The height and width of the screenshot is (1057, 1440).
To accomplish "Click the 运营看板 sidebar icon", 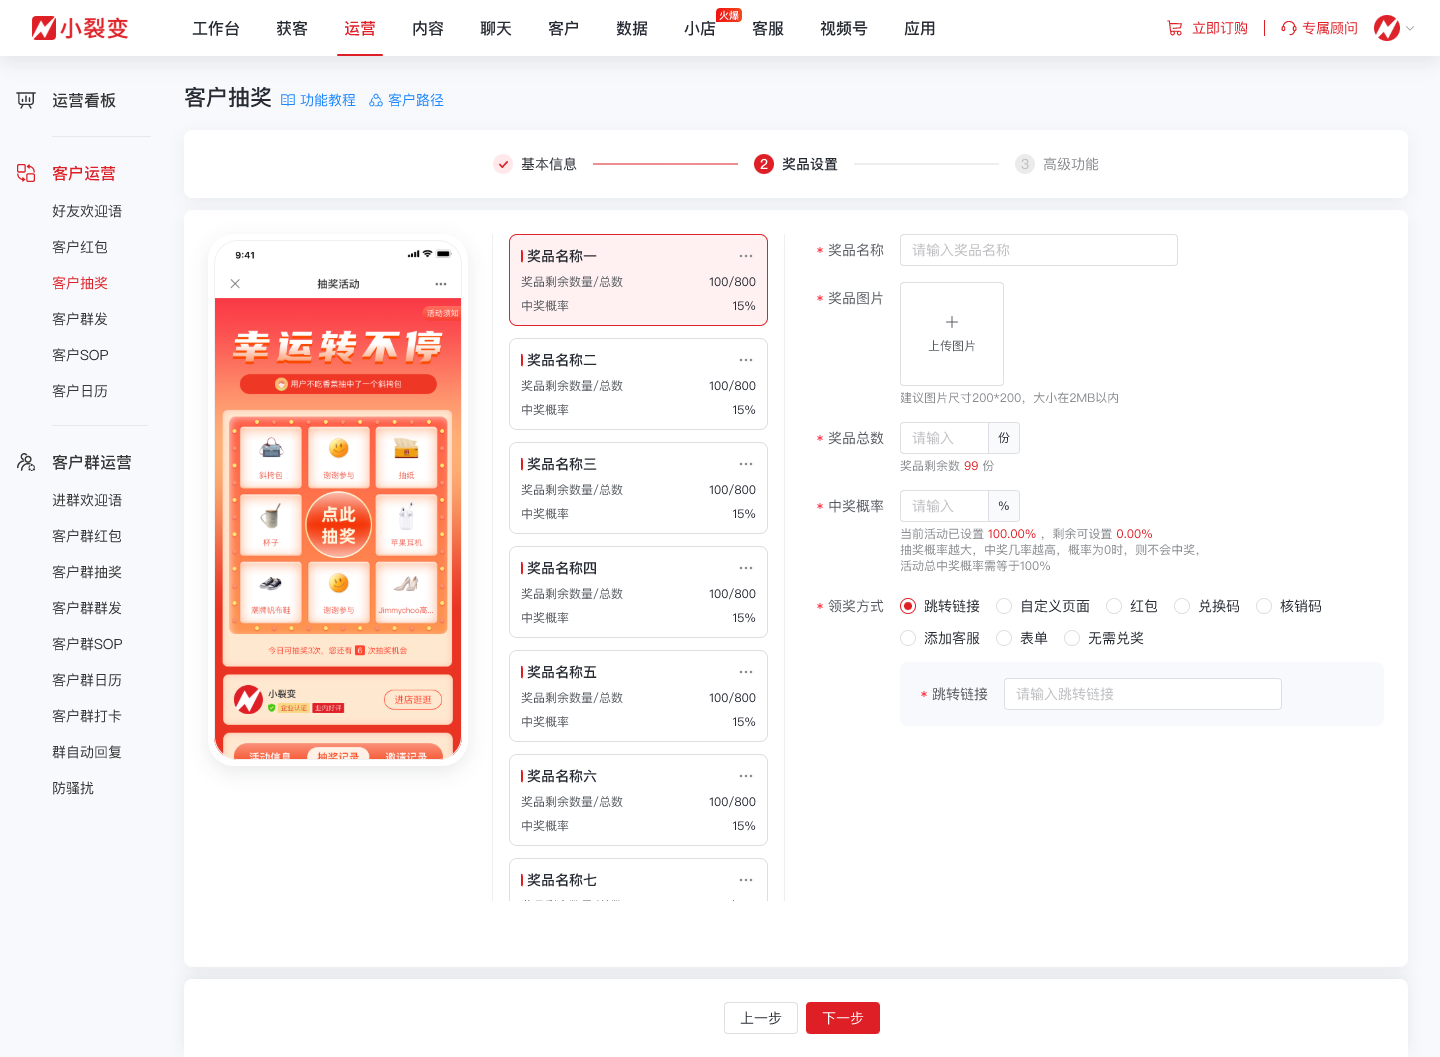I will [x=26, y=100].
